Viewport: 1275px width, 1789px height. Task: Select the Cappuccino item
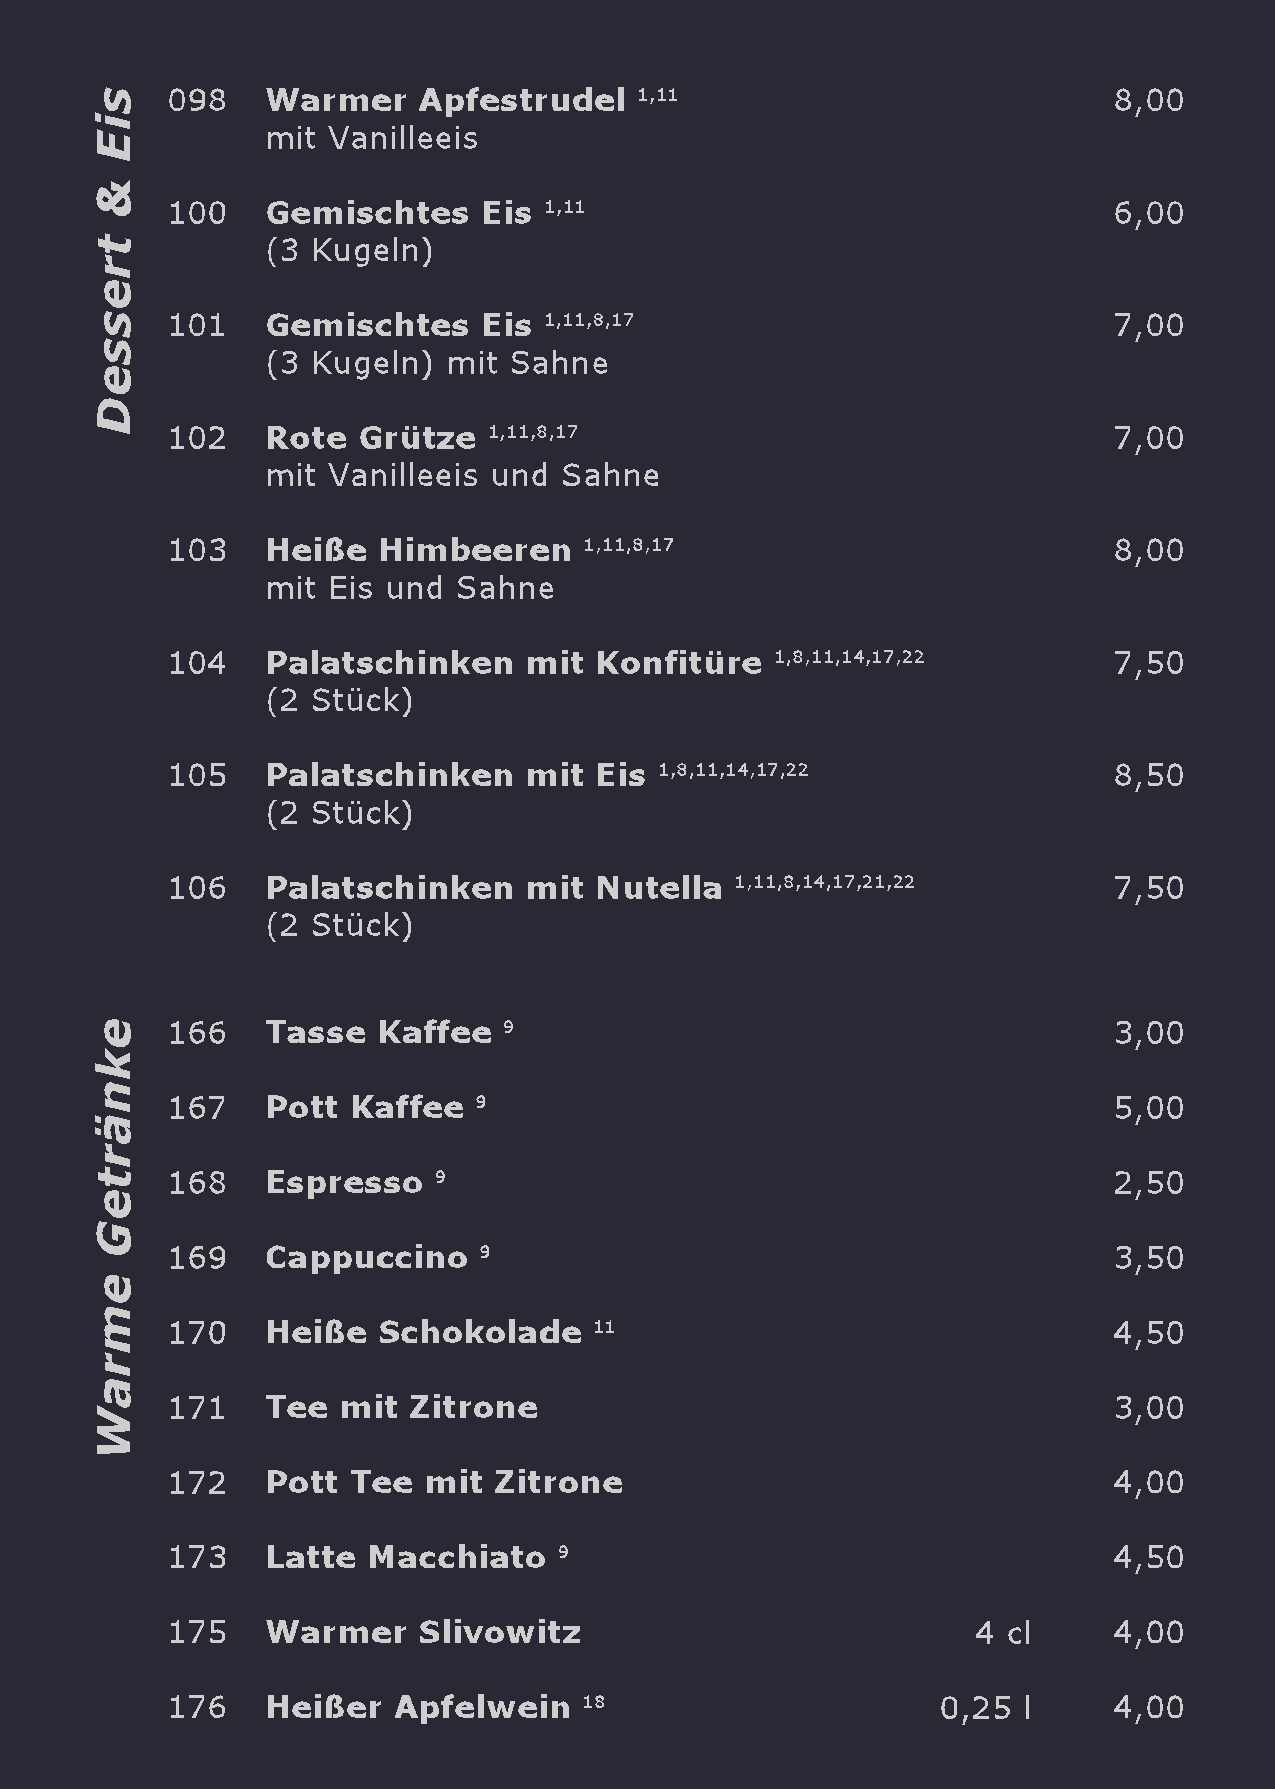(x=367, y=1258)
